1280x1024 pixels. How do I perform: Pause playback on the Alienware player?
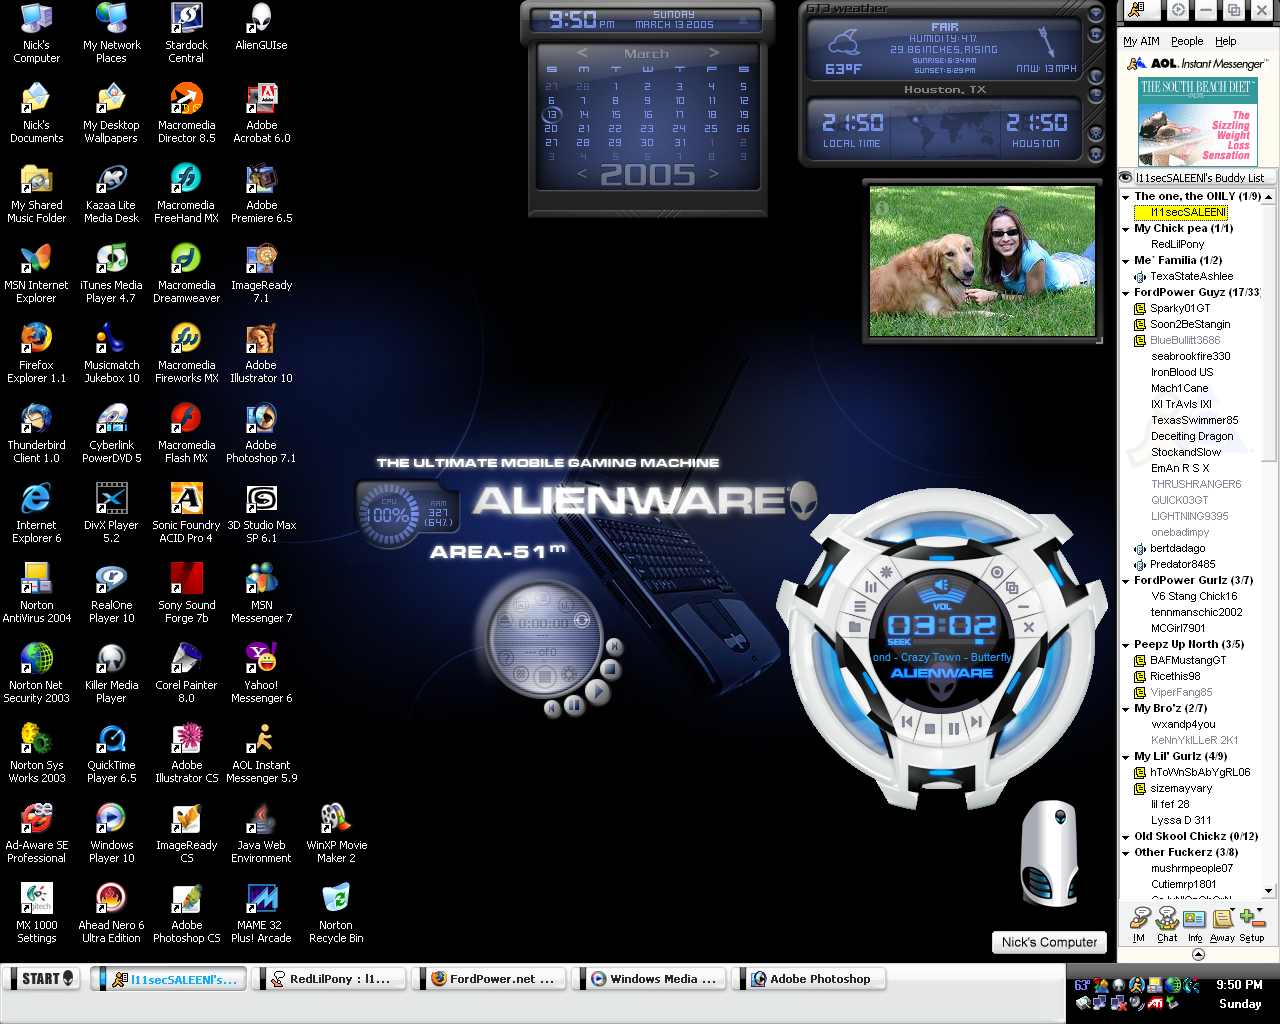[x=953, y=729]
